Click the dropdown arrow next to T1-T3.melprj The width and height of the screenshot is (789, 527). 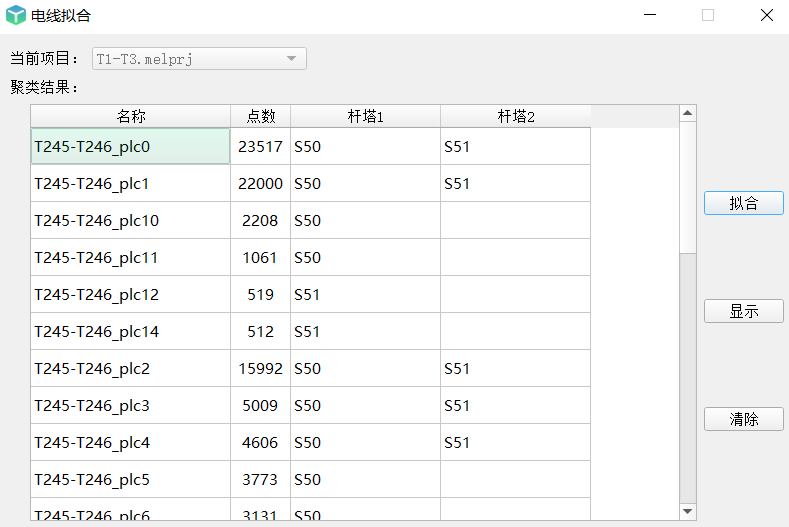[x=291, y=59]
